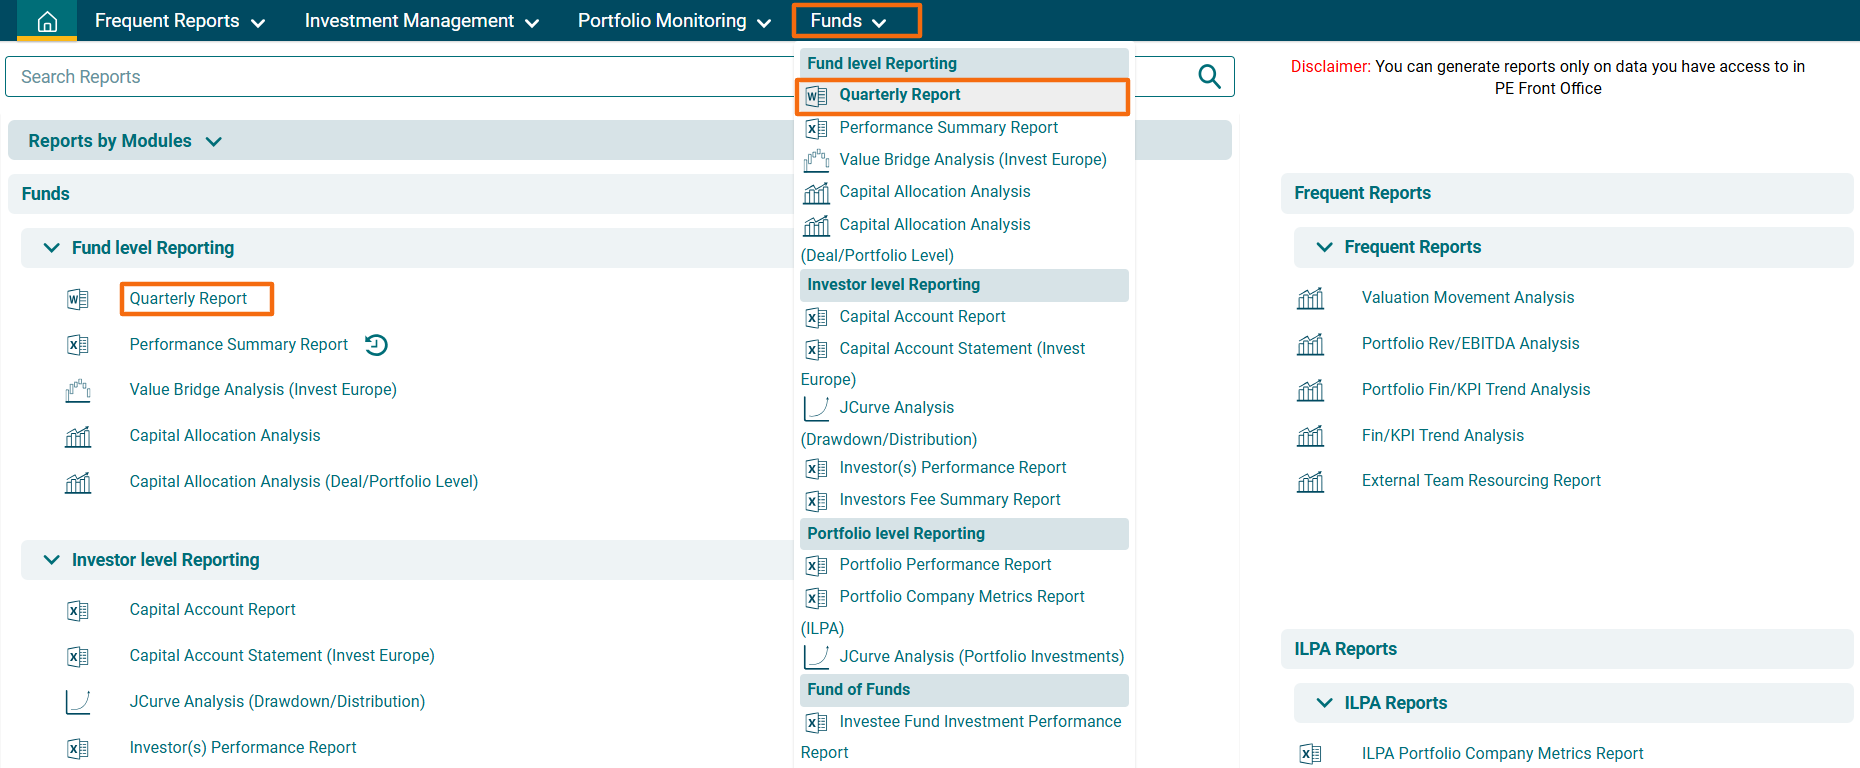The width and height of the screenshot is (1860, 768).
Task: Open the Portfolio Monitoring menu
Action: pyautogui.click(x=674, y=21)
